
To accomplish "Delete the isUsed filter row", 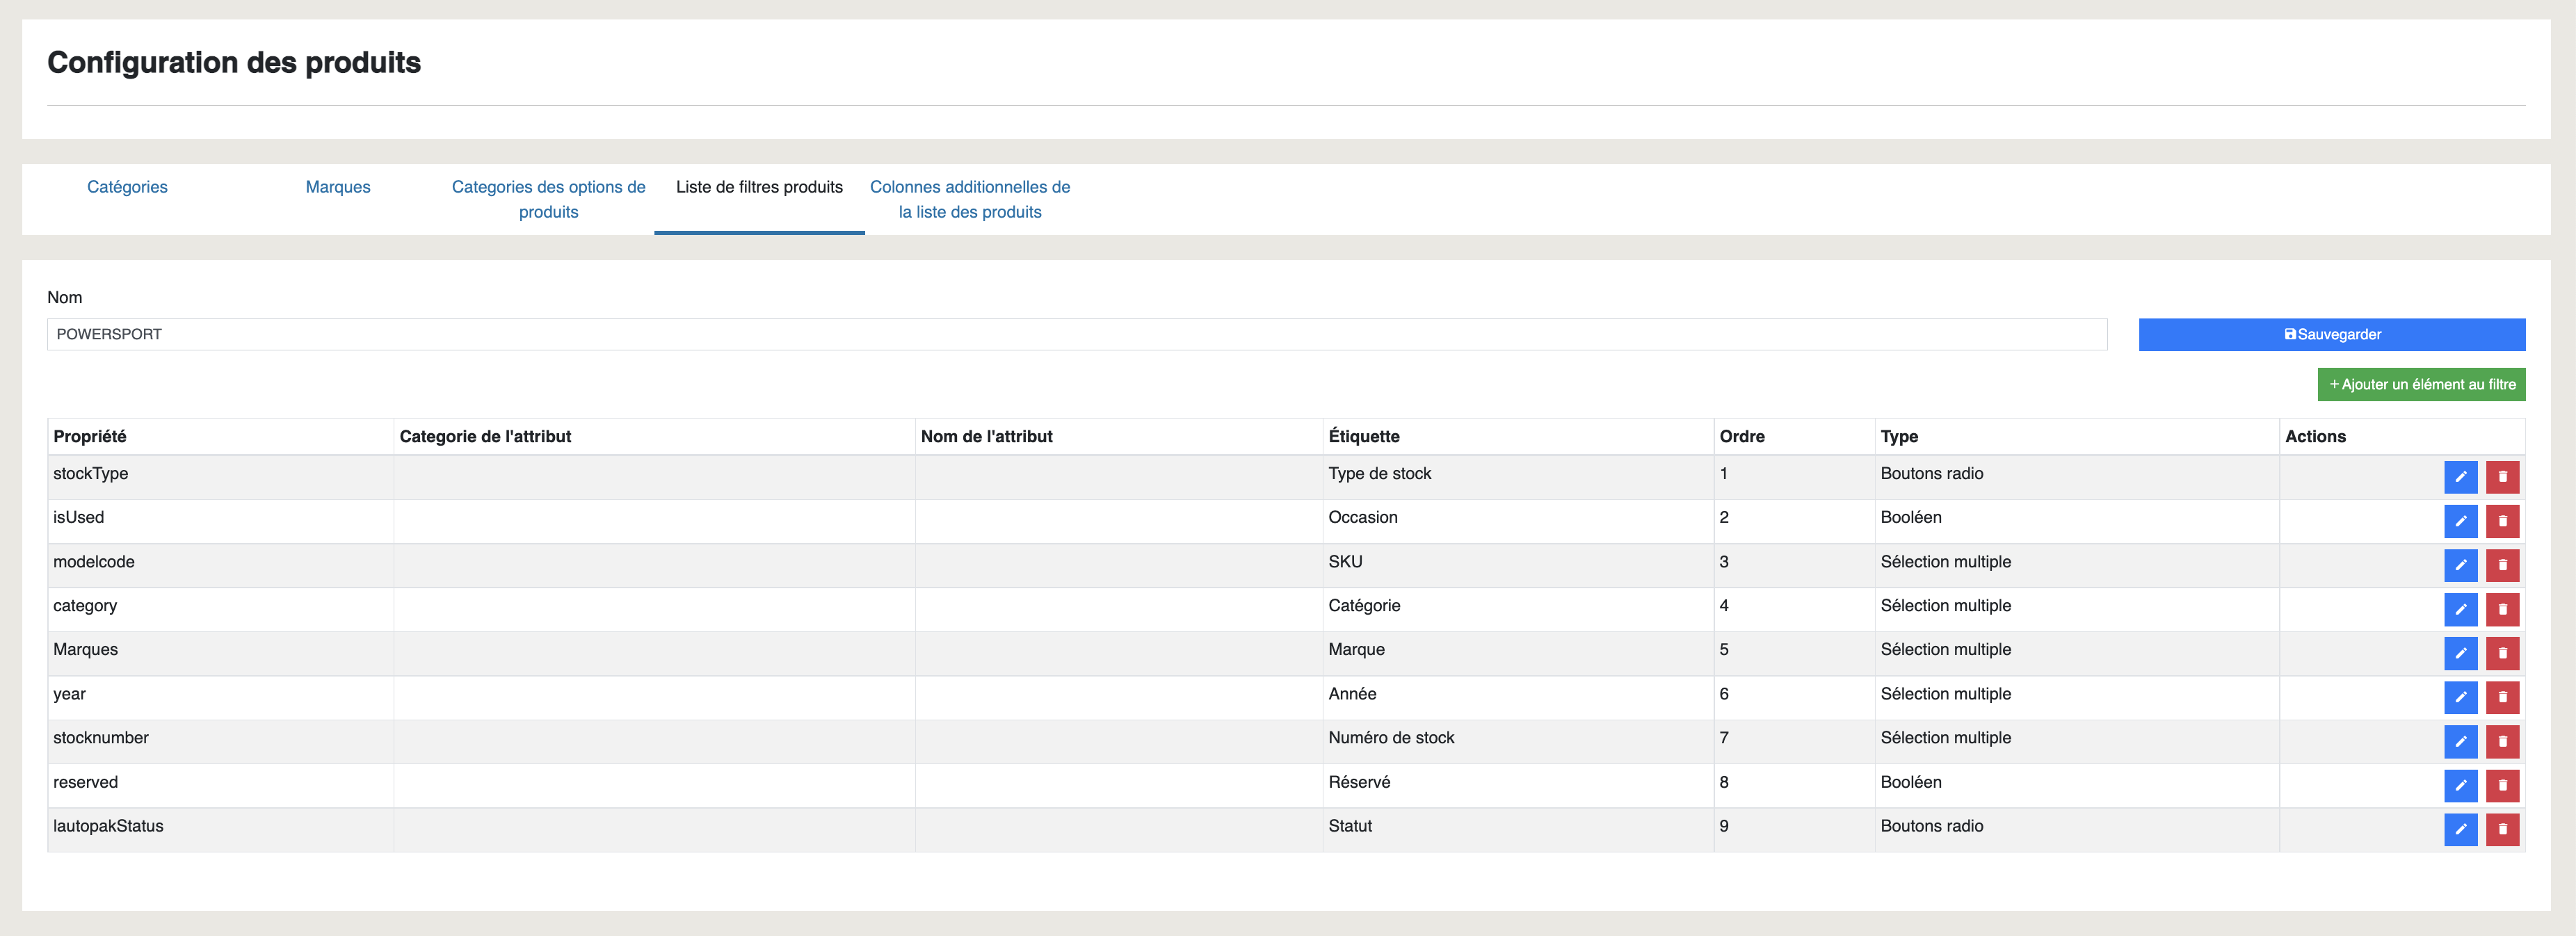I will coord(2502,521).
